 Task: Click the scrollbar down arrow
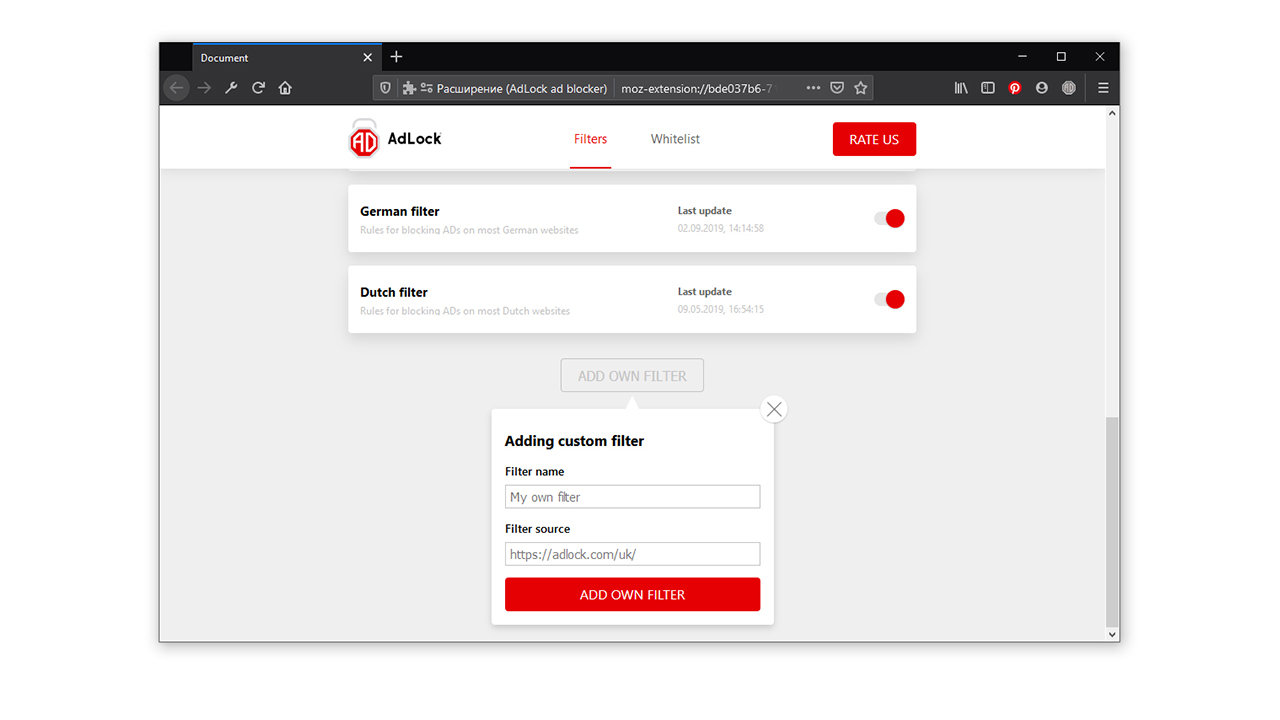pos(1112,634)
